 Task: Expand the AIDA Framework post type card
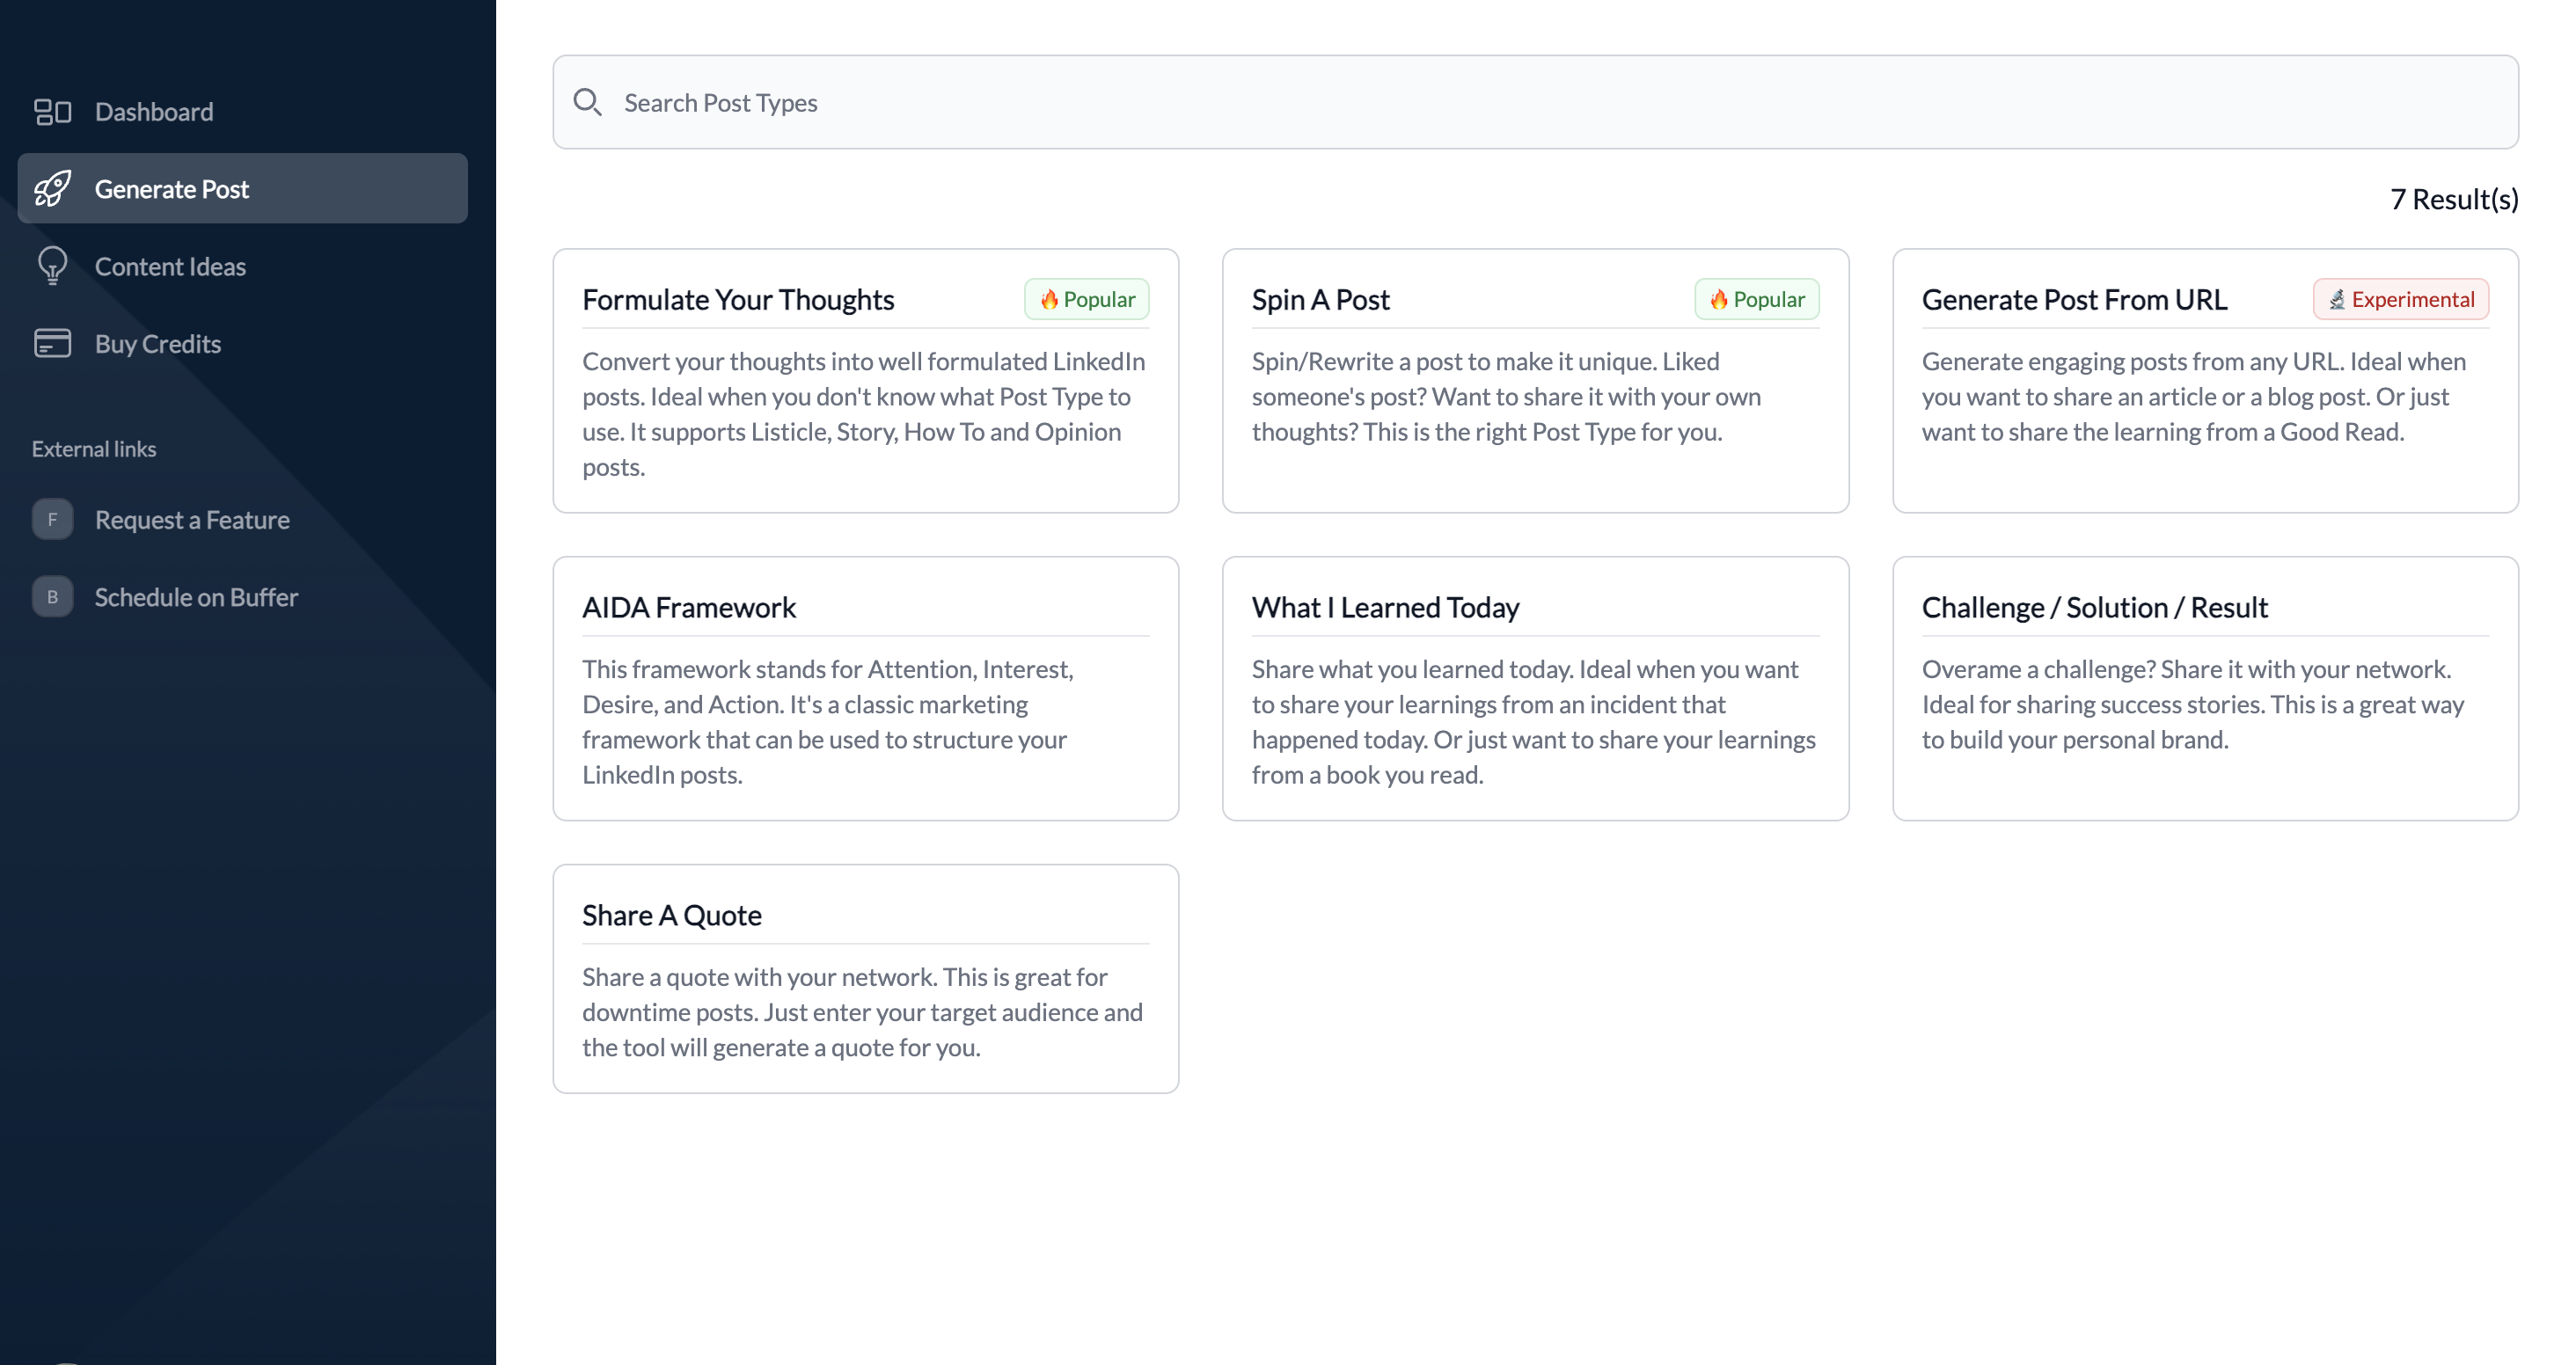866,687
